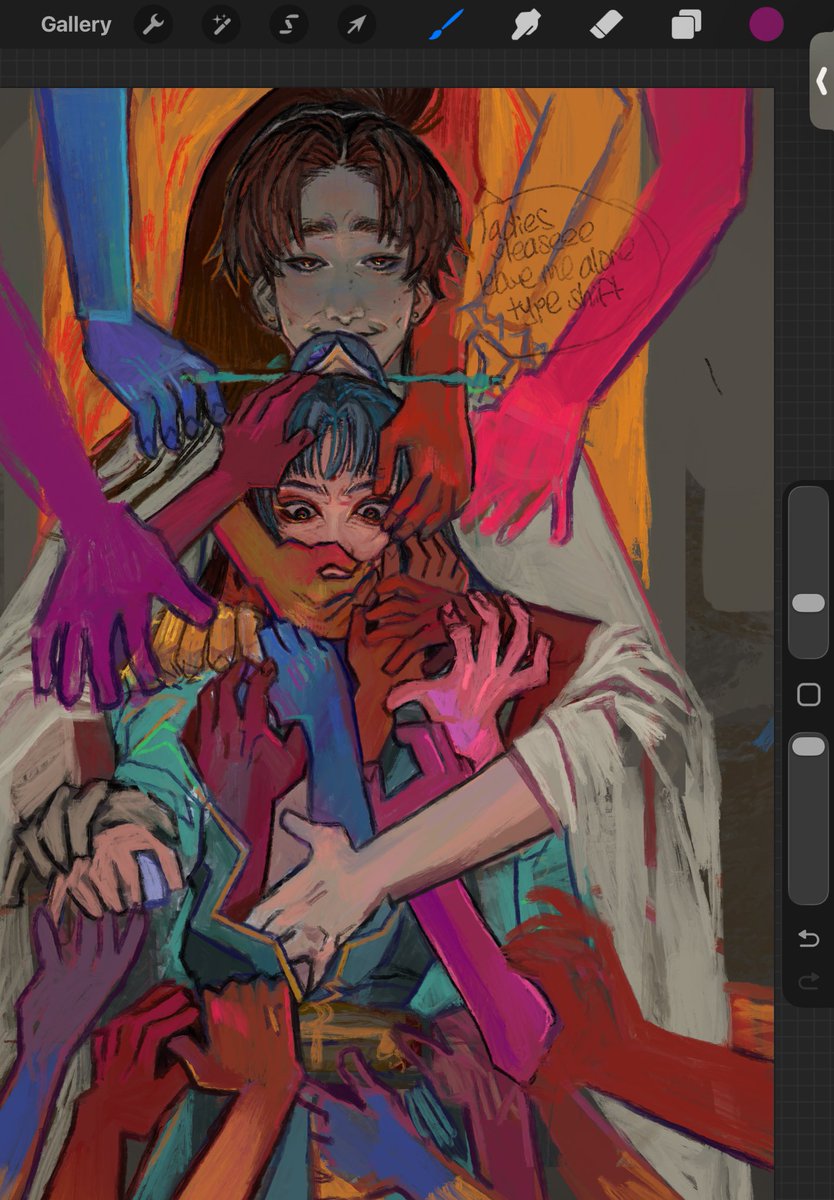Open the Adjustments magic wand menu
The height and width of the screenshot is (1200, 834).
(221, 25)
